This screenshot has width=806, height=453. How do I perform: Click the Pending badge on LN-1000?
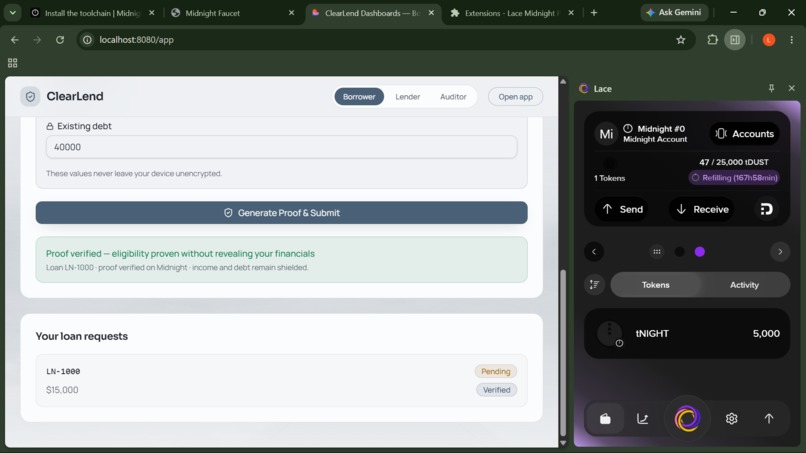click(496, 371)
